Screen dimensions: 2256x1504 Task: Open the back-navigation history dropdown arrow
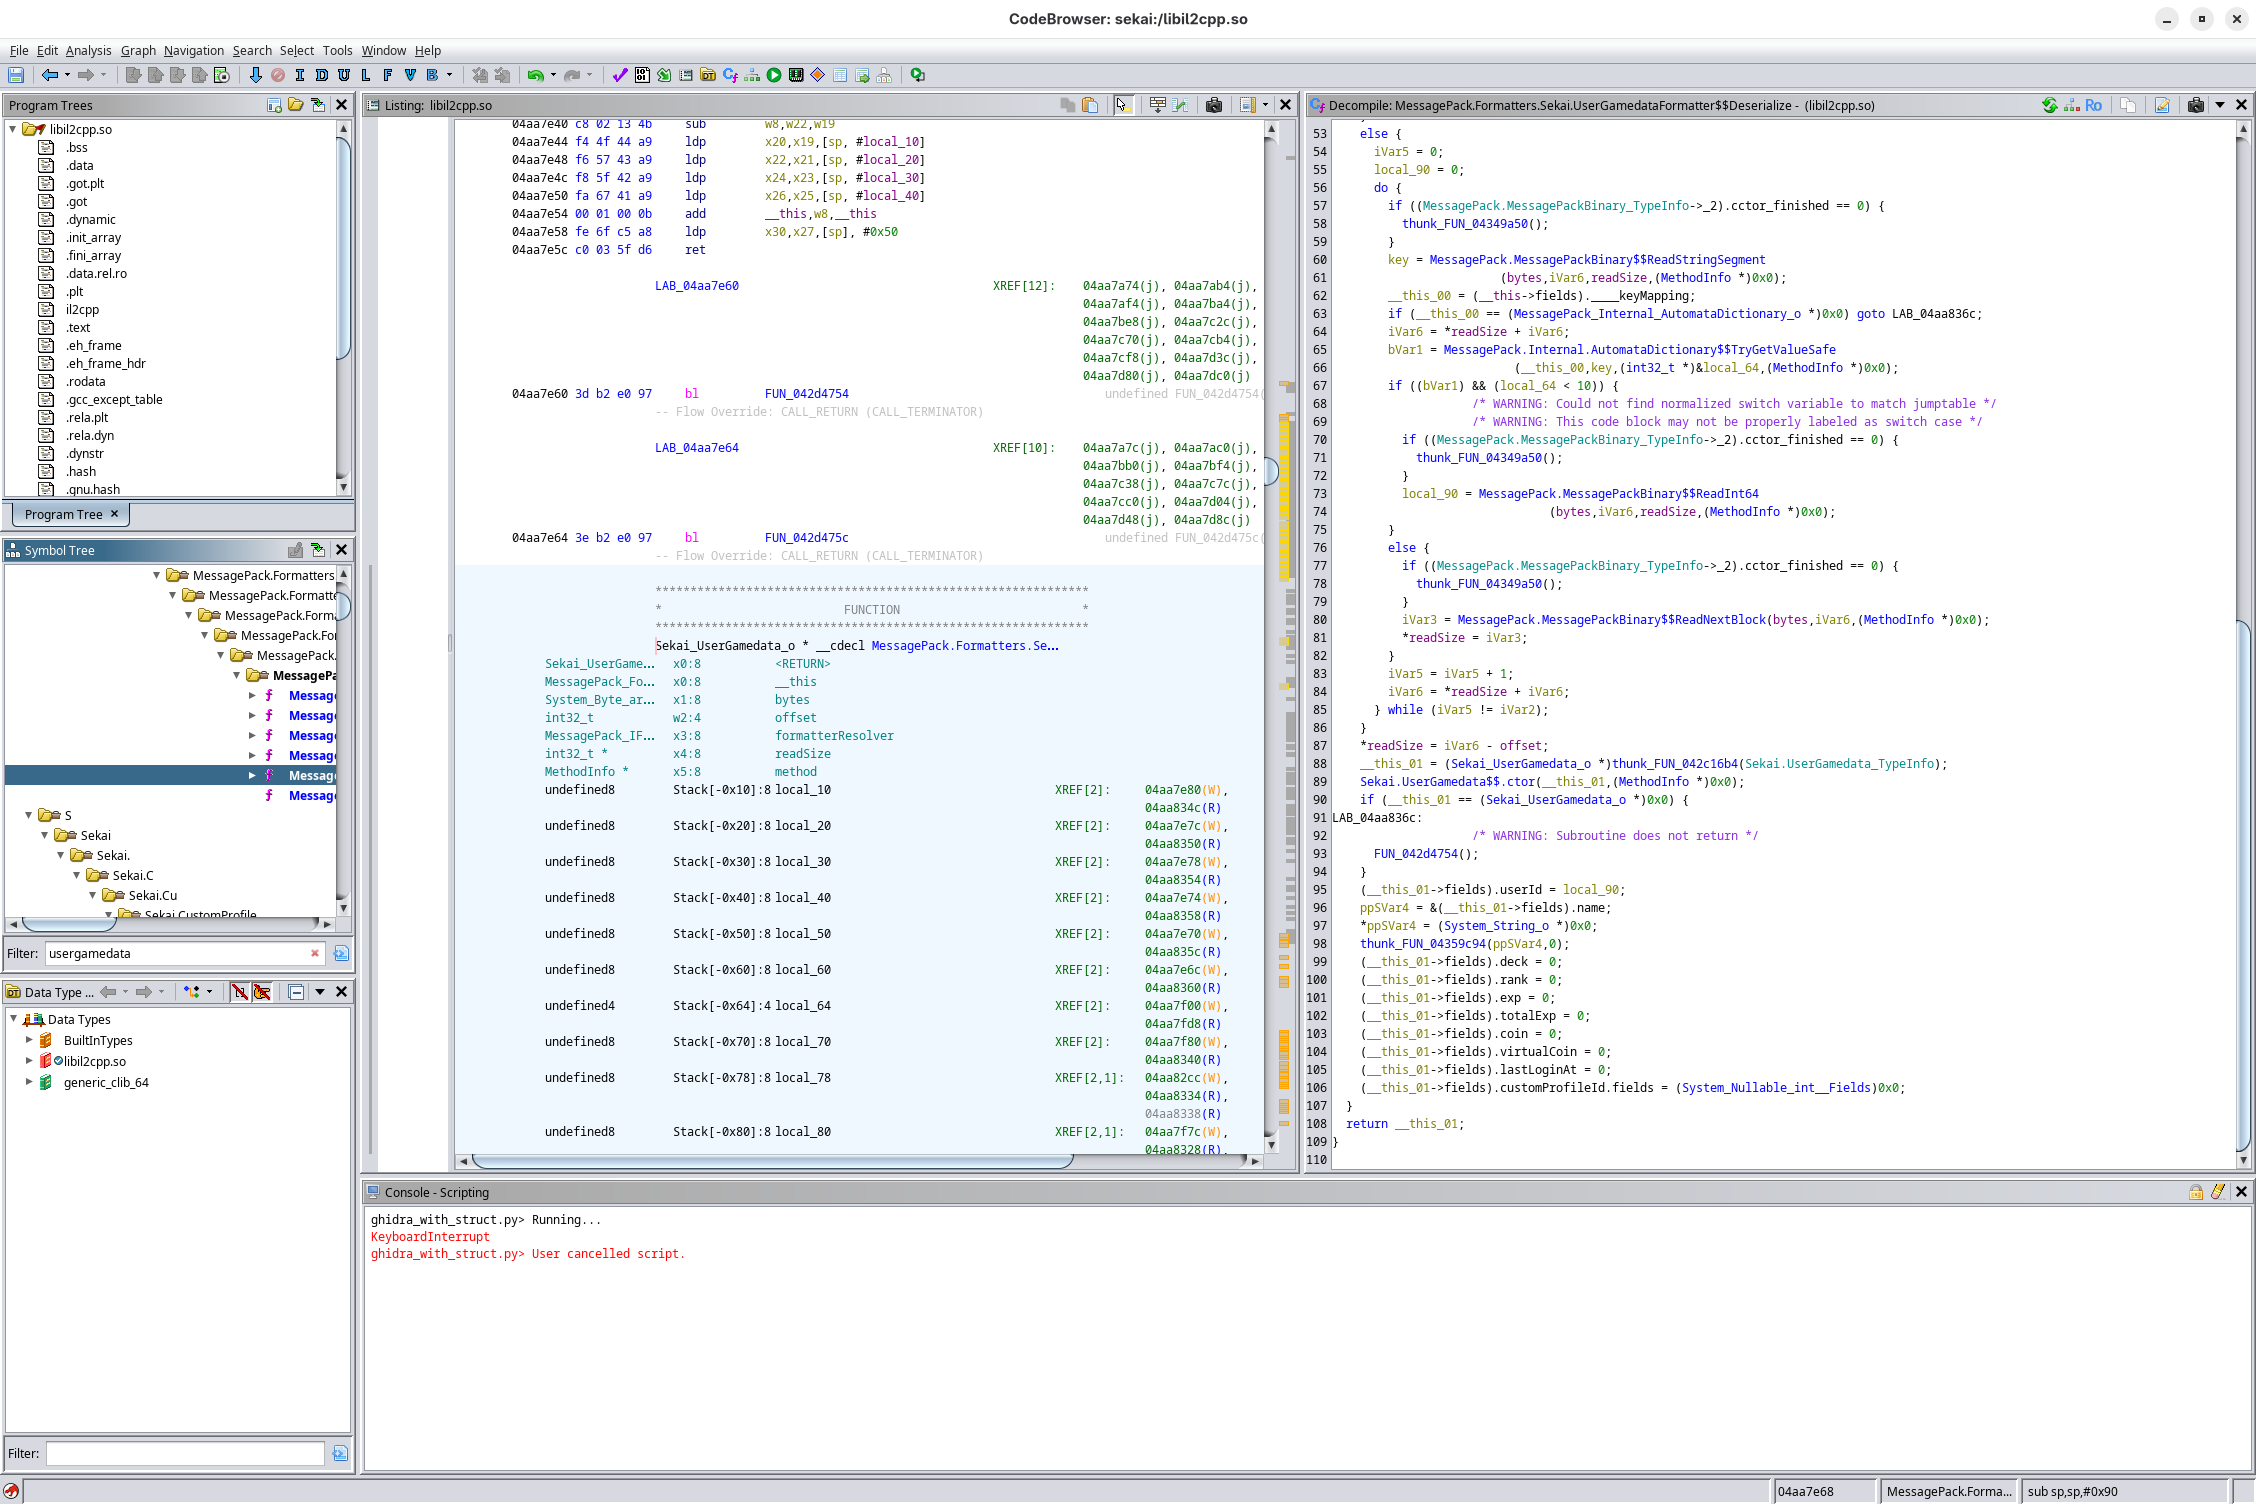[67, 75]
